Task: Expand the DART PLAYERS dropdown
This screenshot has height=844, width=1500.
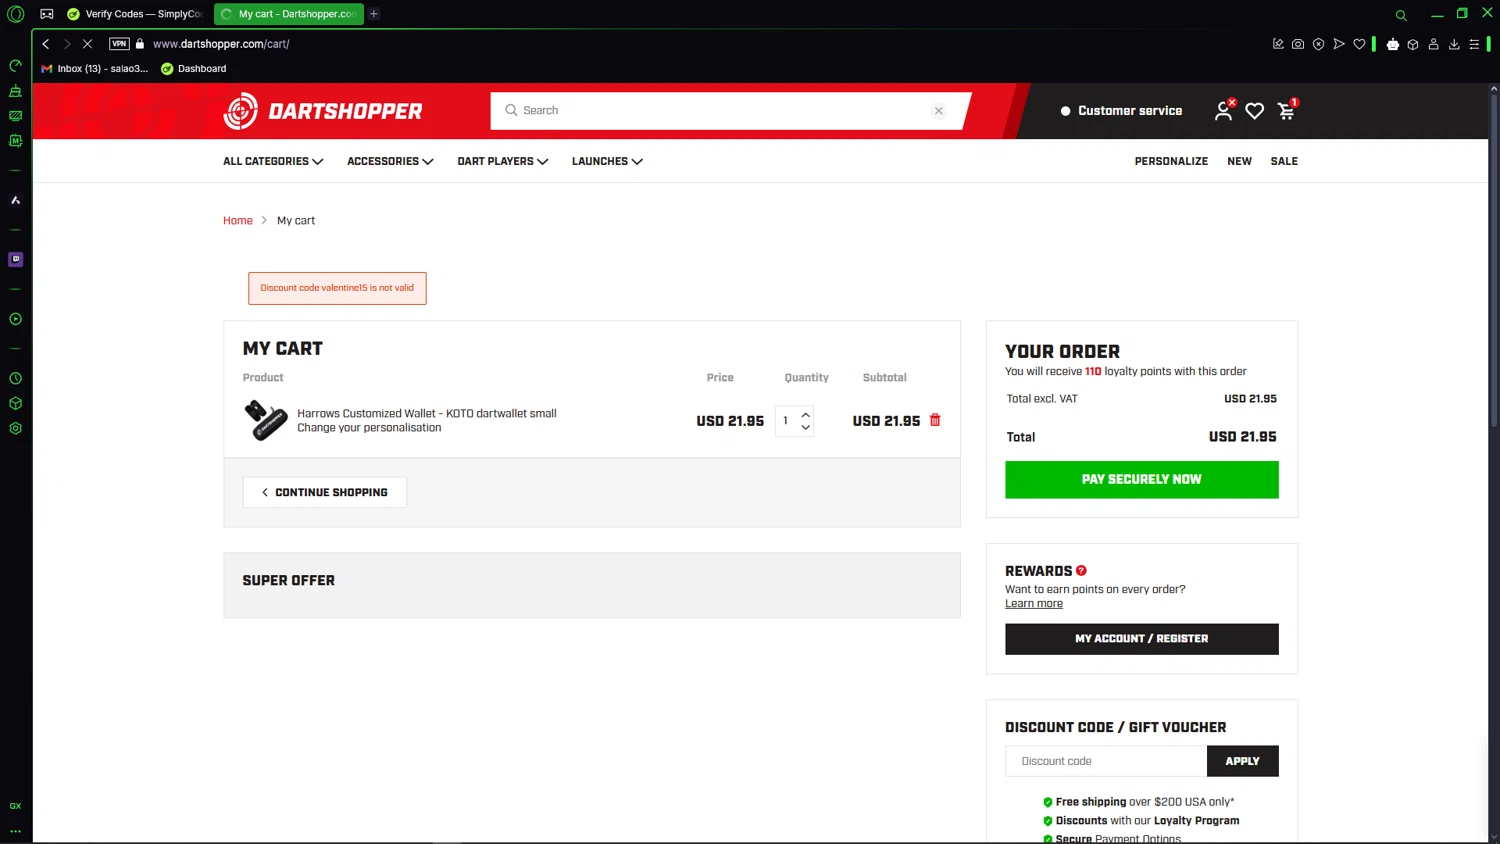Action: pos(503,161)
